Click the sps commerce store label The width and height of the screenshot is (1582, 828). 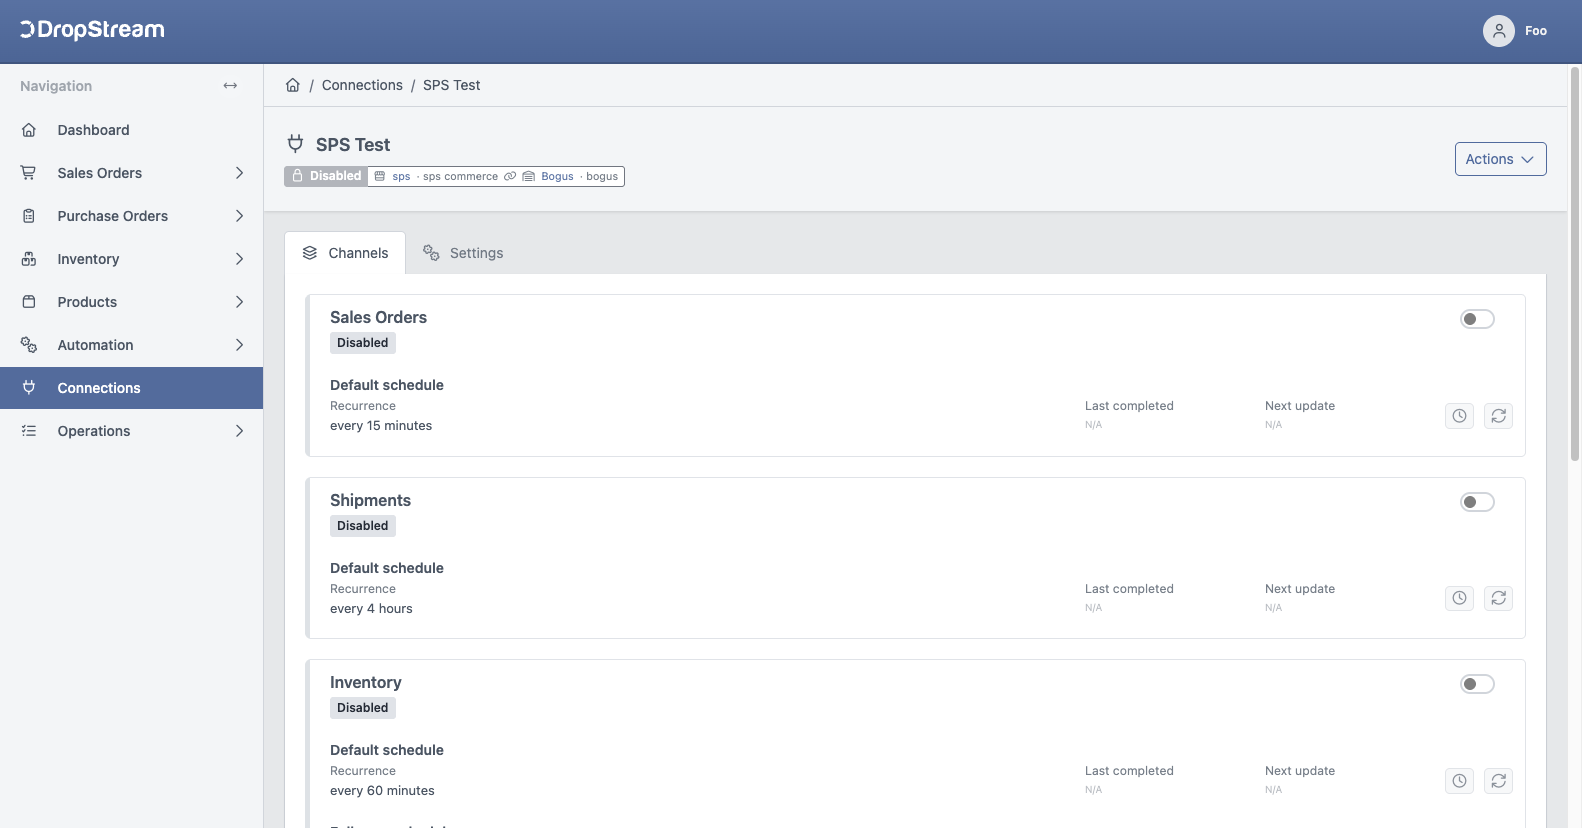(x=460, y=176)
